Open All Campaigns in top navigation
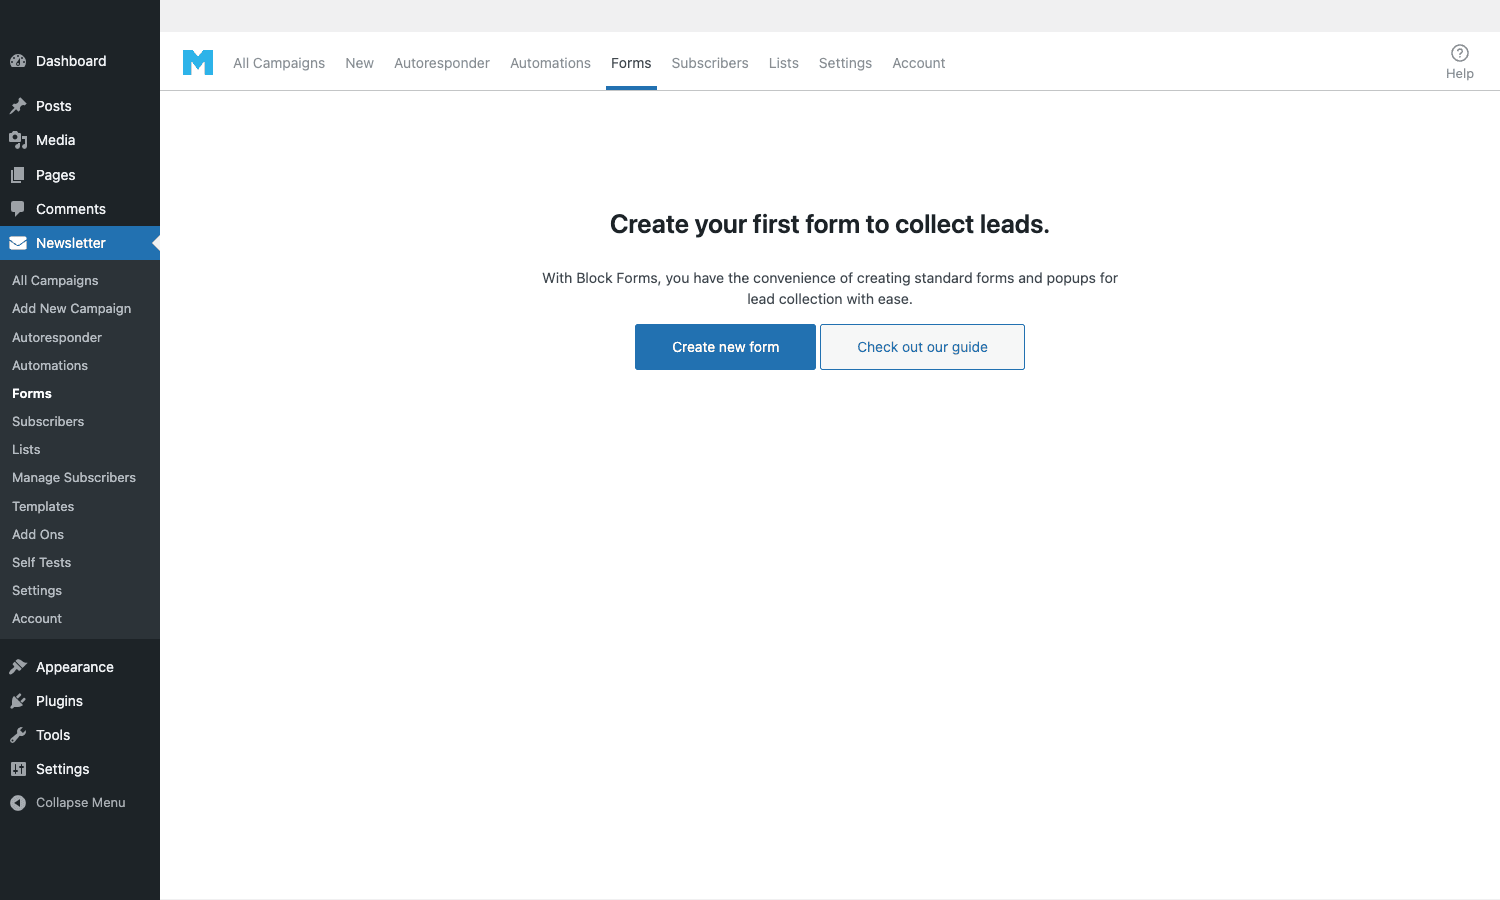The width and height of the screenshot is (1500, 900). 279,63
